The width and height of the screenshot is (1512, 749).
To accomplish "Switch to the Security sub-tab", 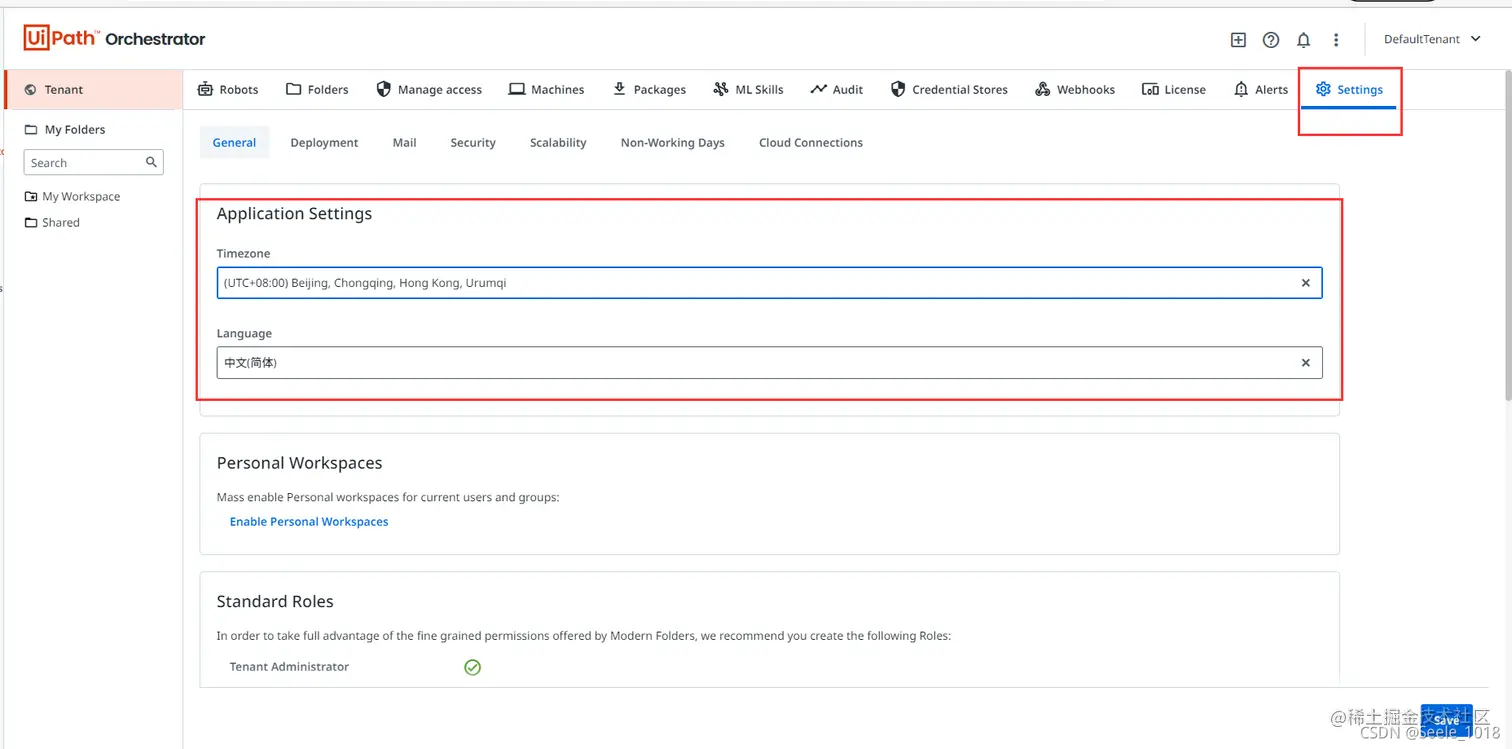I will (x=473, y=143).
